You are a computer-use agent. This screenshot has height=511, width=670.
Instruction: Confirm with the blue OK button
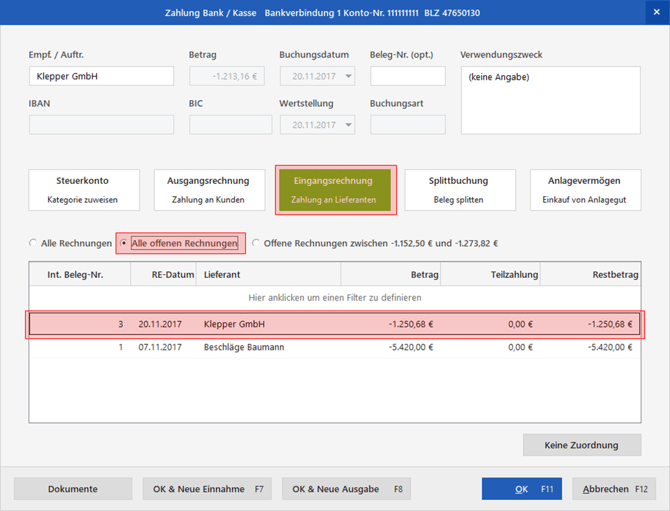[521, 489]
